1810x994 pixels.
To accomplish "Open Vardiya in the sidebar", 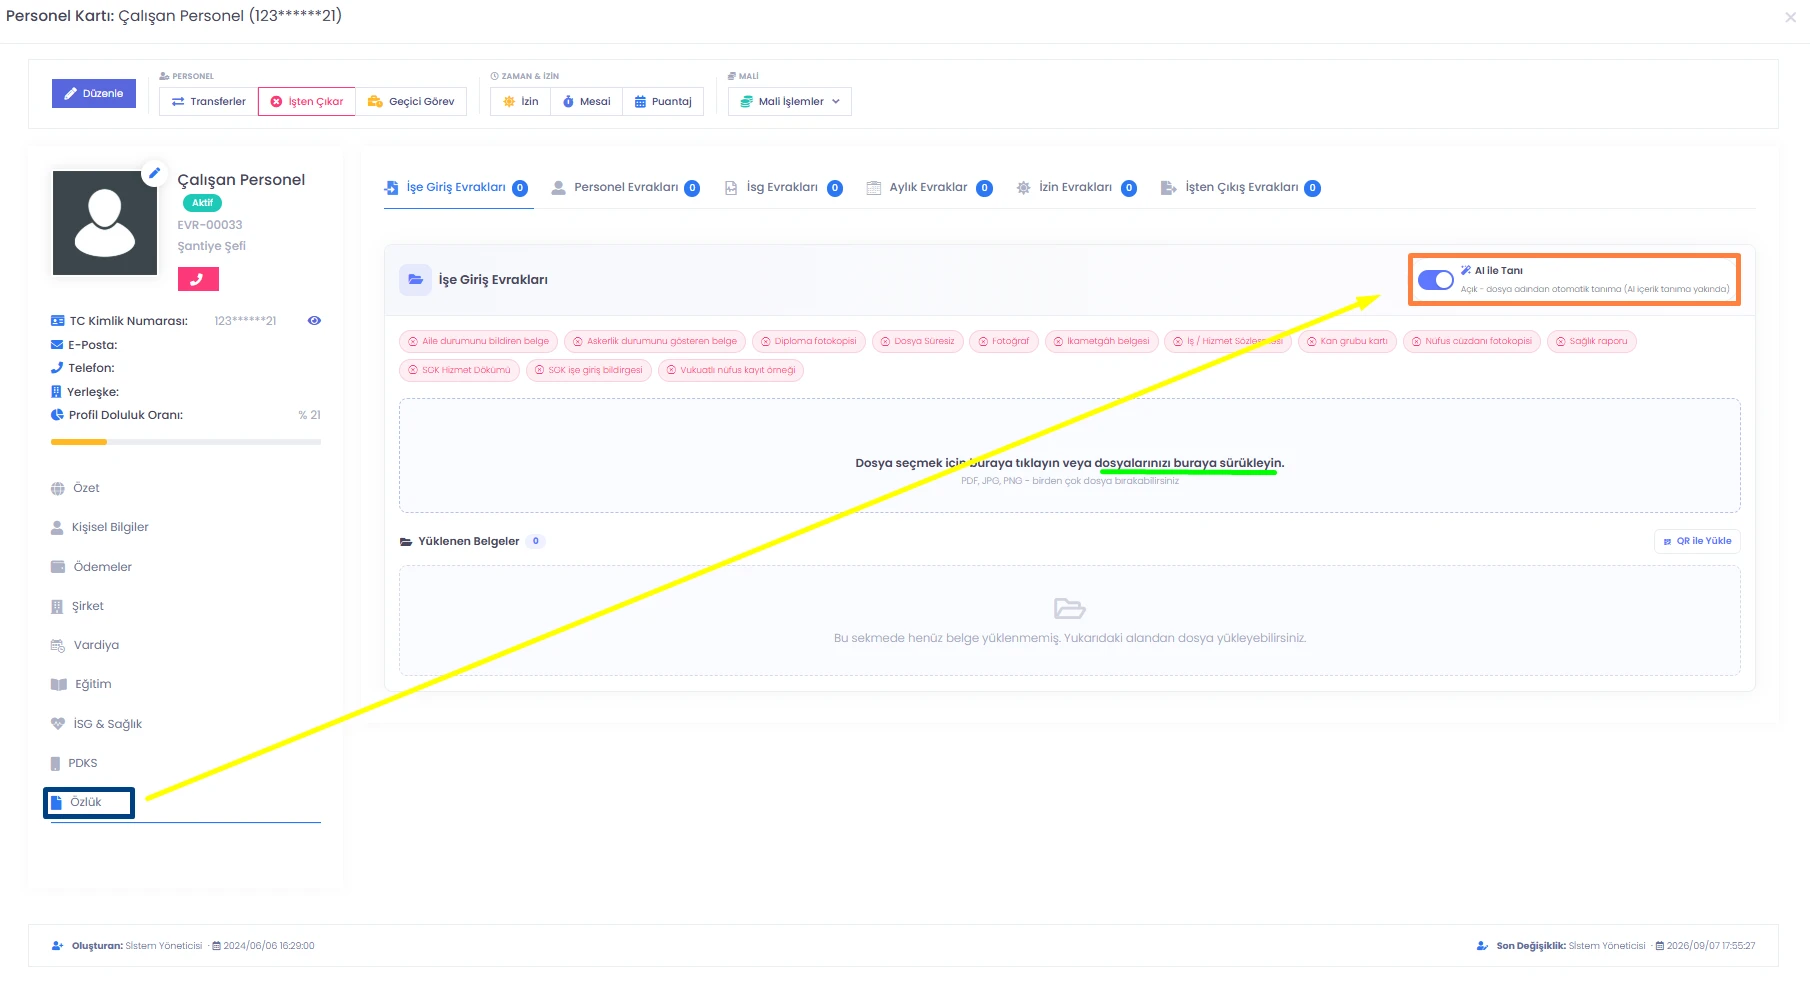I will click(85, 645).
